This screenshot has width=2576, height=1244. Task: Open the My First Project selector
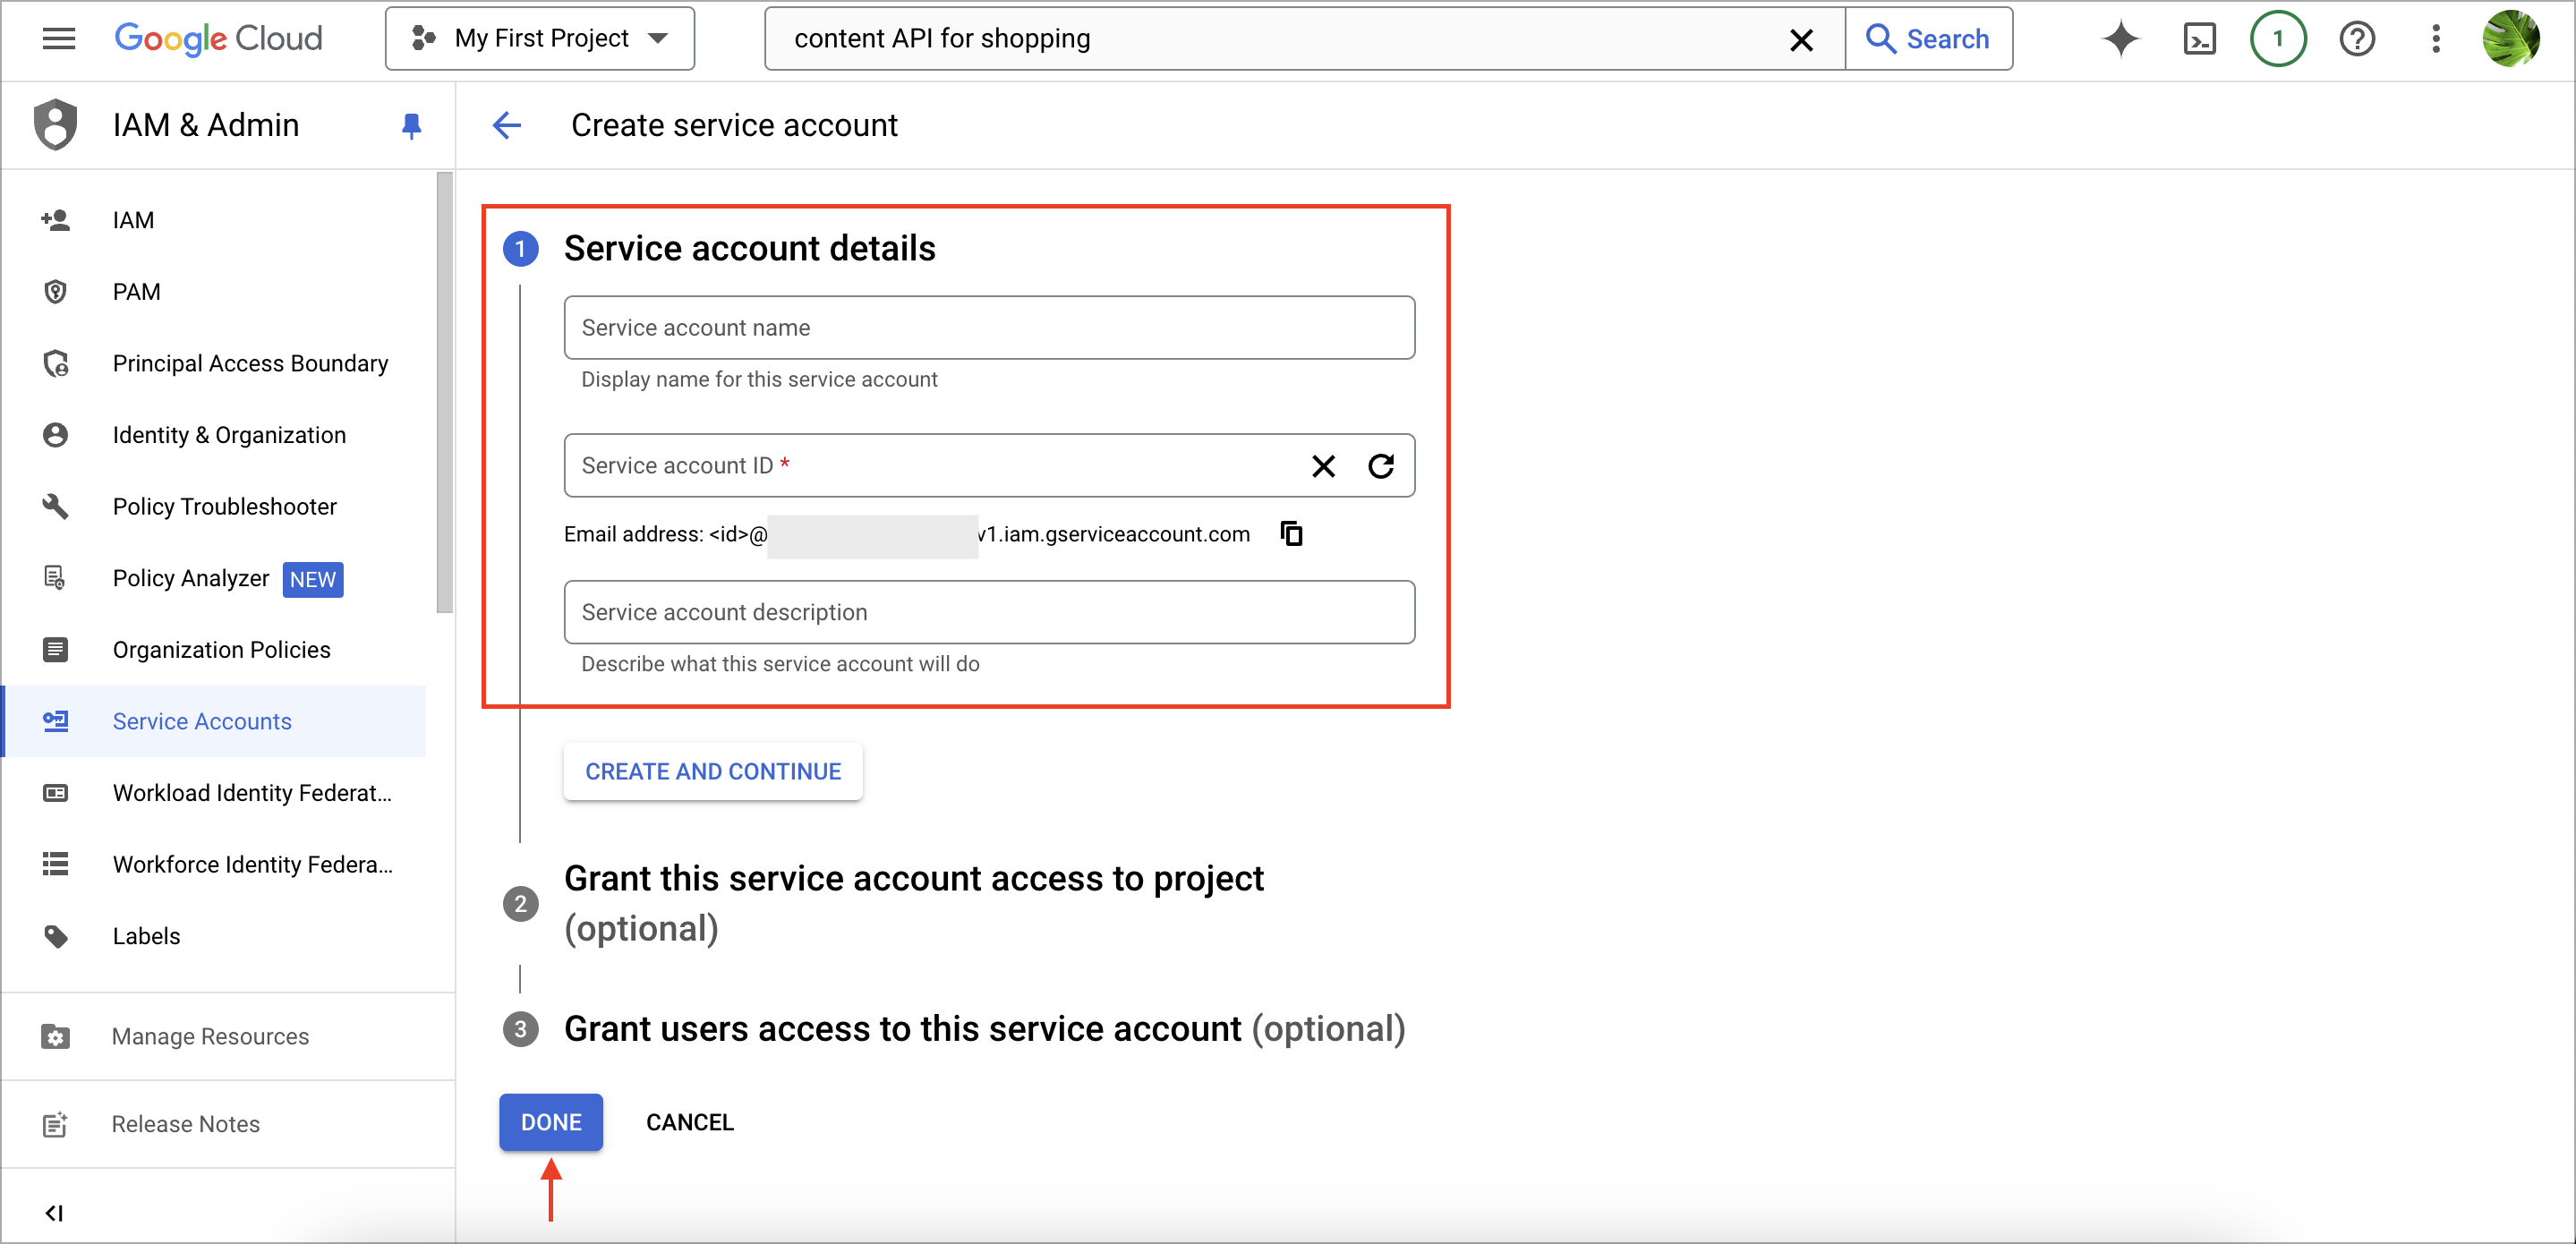click(540, 39)
